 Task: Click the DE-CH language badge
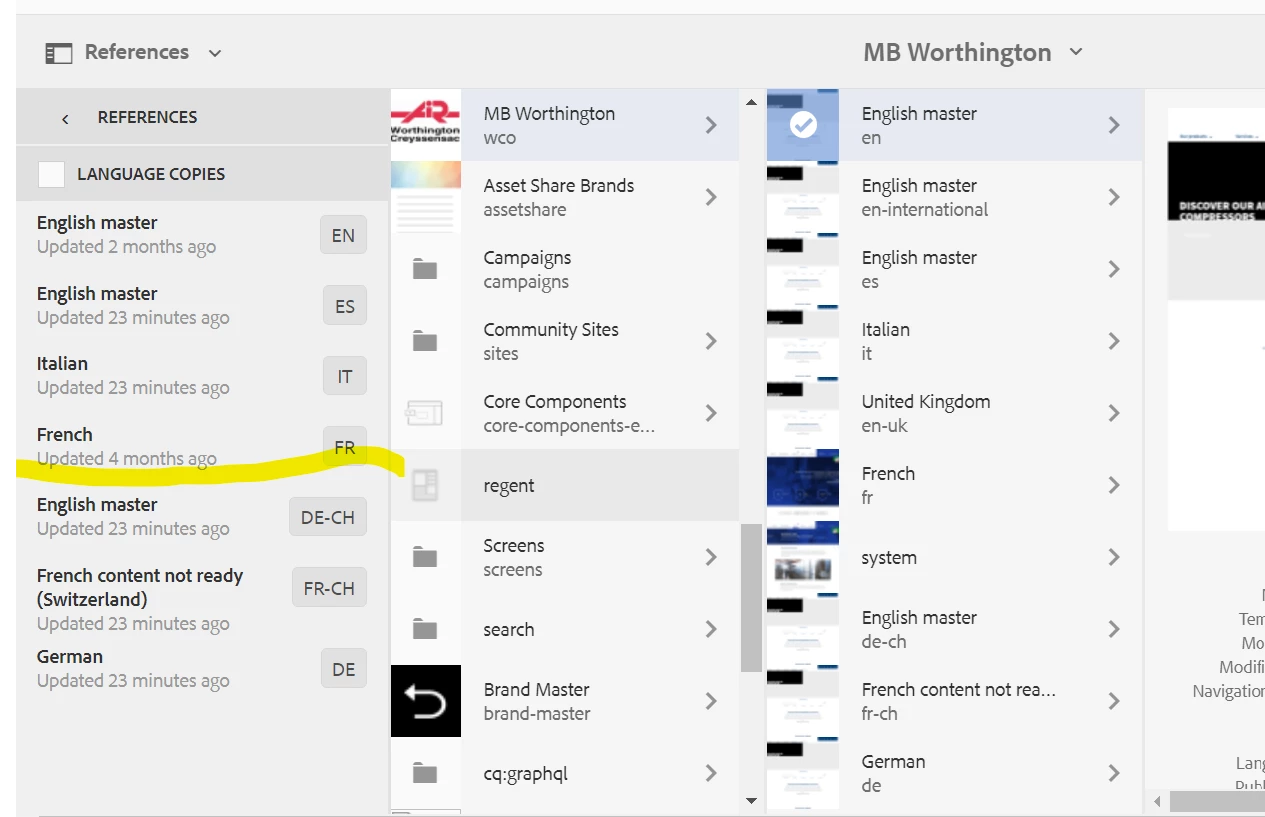point(328,518)
